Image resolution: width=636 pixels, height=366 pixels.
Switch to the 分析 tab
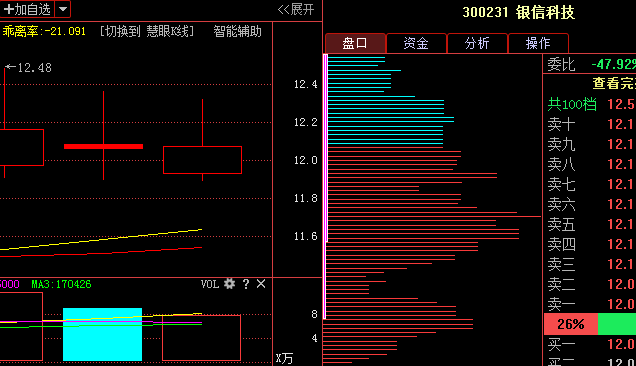[x=477, y=43]
